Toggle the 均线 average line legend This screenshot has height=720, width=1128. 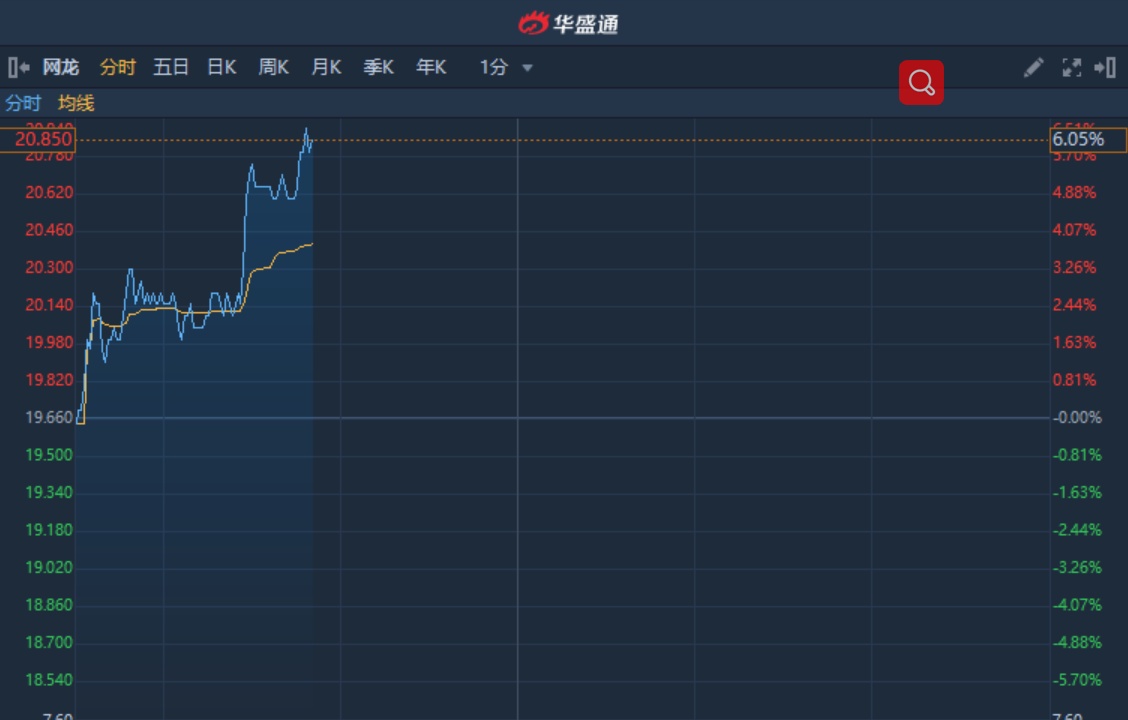click(x=76, y=103)
